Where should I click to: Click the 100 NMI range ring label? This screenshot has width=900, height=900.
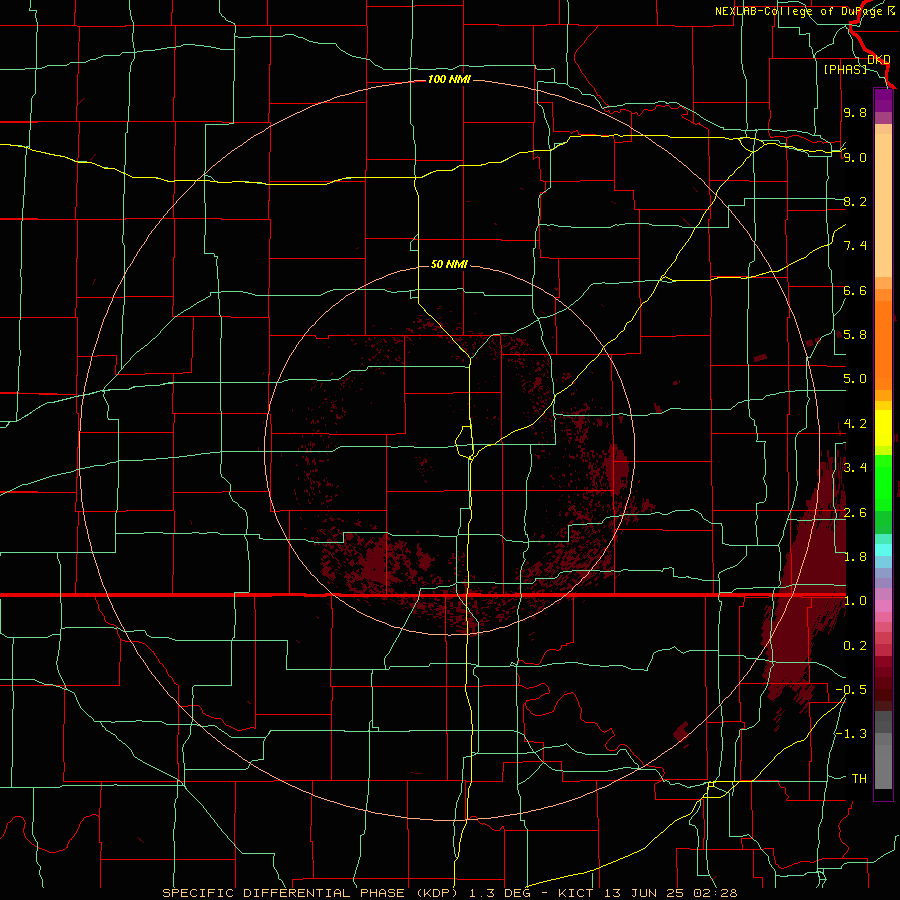pos(449,79)
